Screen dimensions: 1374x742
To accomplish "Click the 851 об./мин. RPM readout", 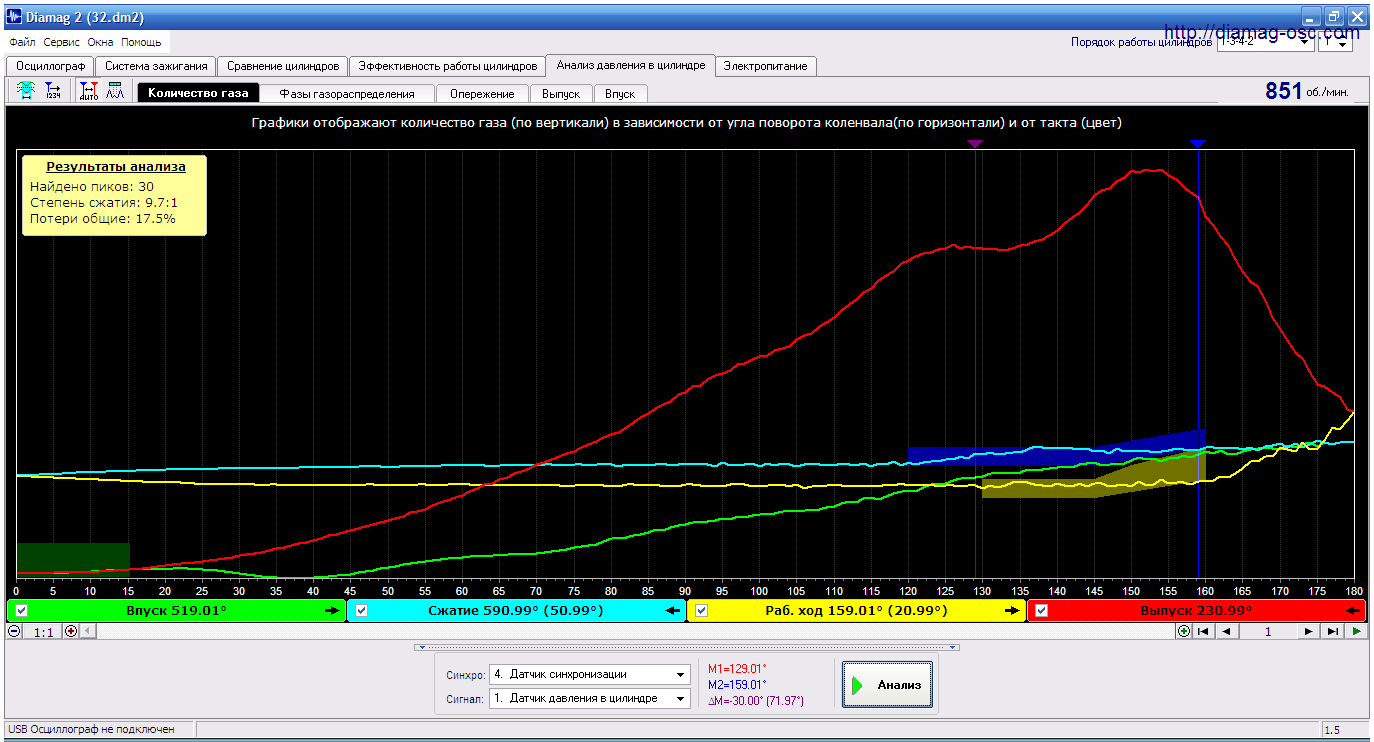I will pyautogui.click(x=1306, y=91).
